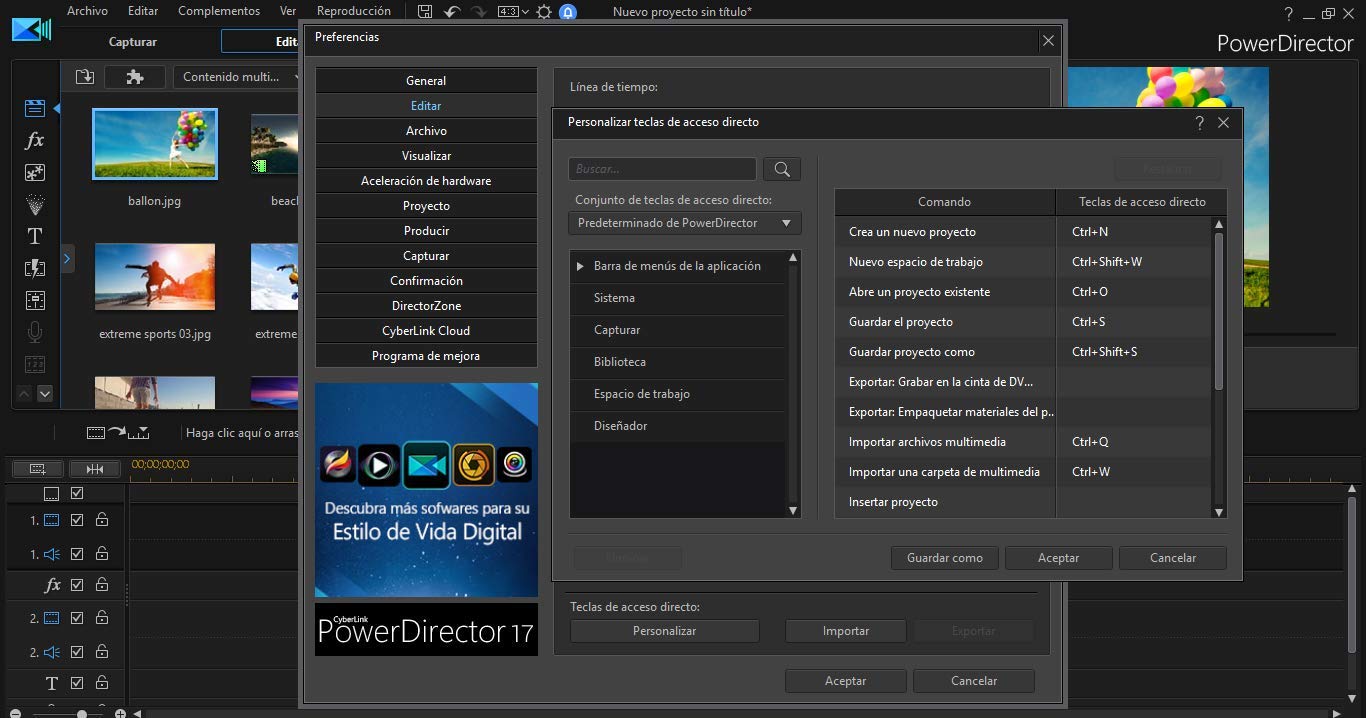Click Aceptar in the hotkey dialog
This screenshot has height=718, width=1366.
[x=1059, y=558]
